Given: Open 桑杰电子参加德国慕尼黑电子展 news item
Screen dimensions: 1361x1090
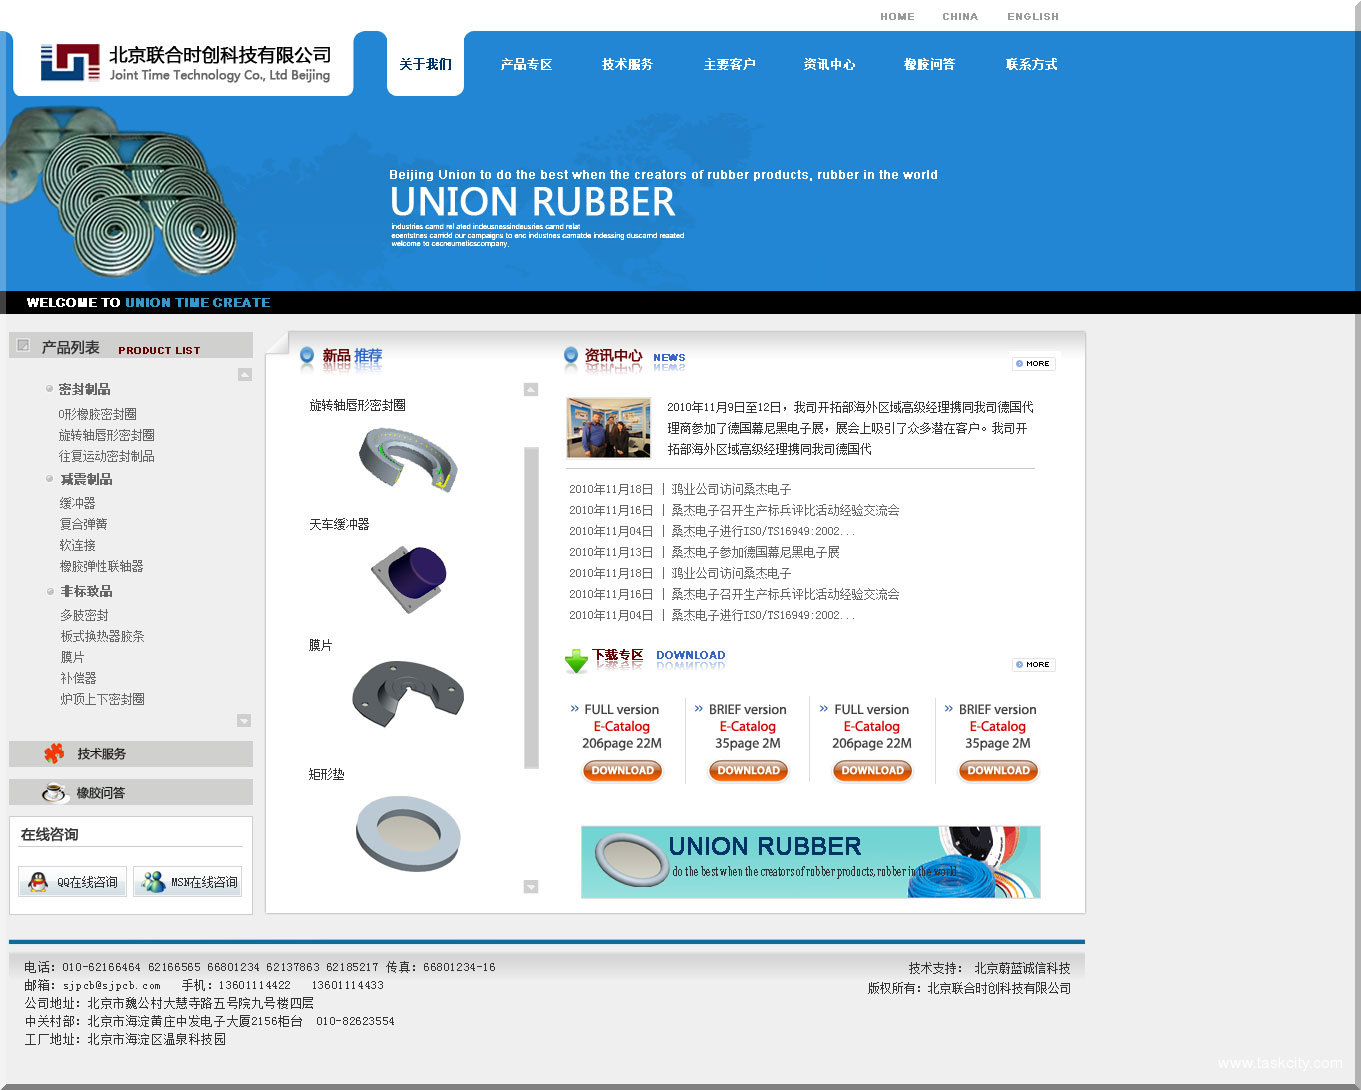Looking at the screenshot, I should click(x=755, y=552).
